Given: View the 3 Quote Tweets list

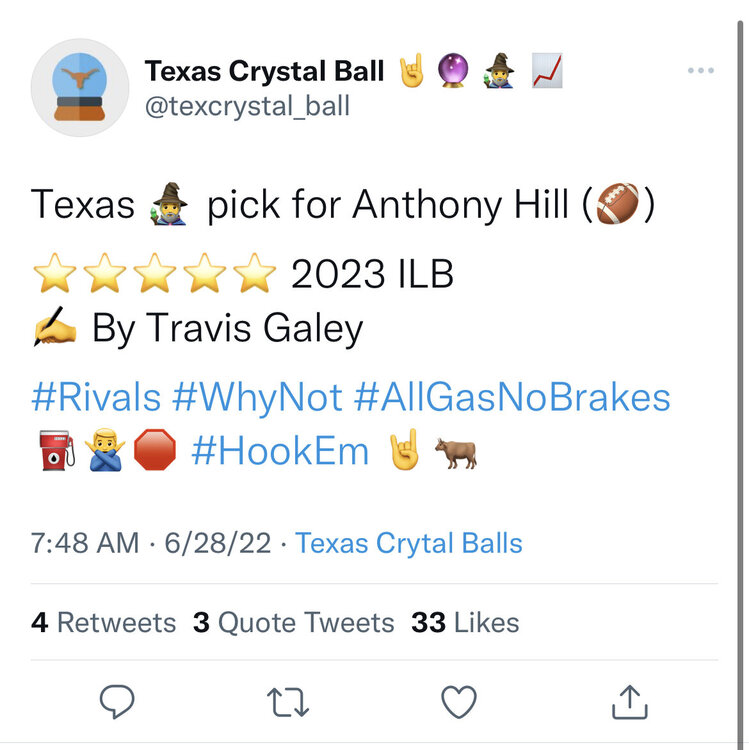Looking at the screenshot, I should click(x=293, y=622).
